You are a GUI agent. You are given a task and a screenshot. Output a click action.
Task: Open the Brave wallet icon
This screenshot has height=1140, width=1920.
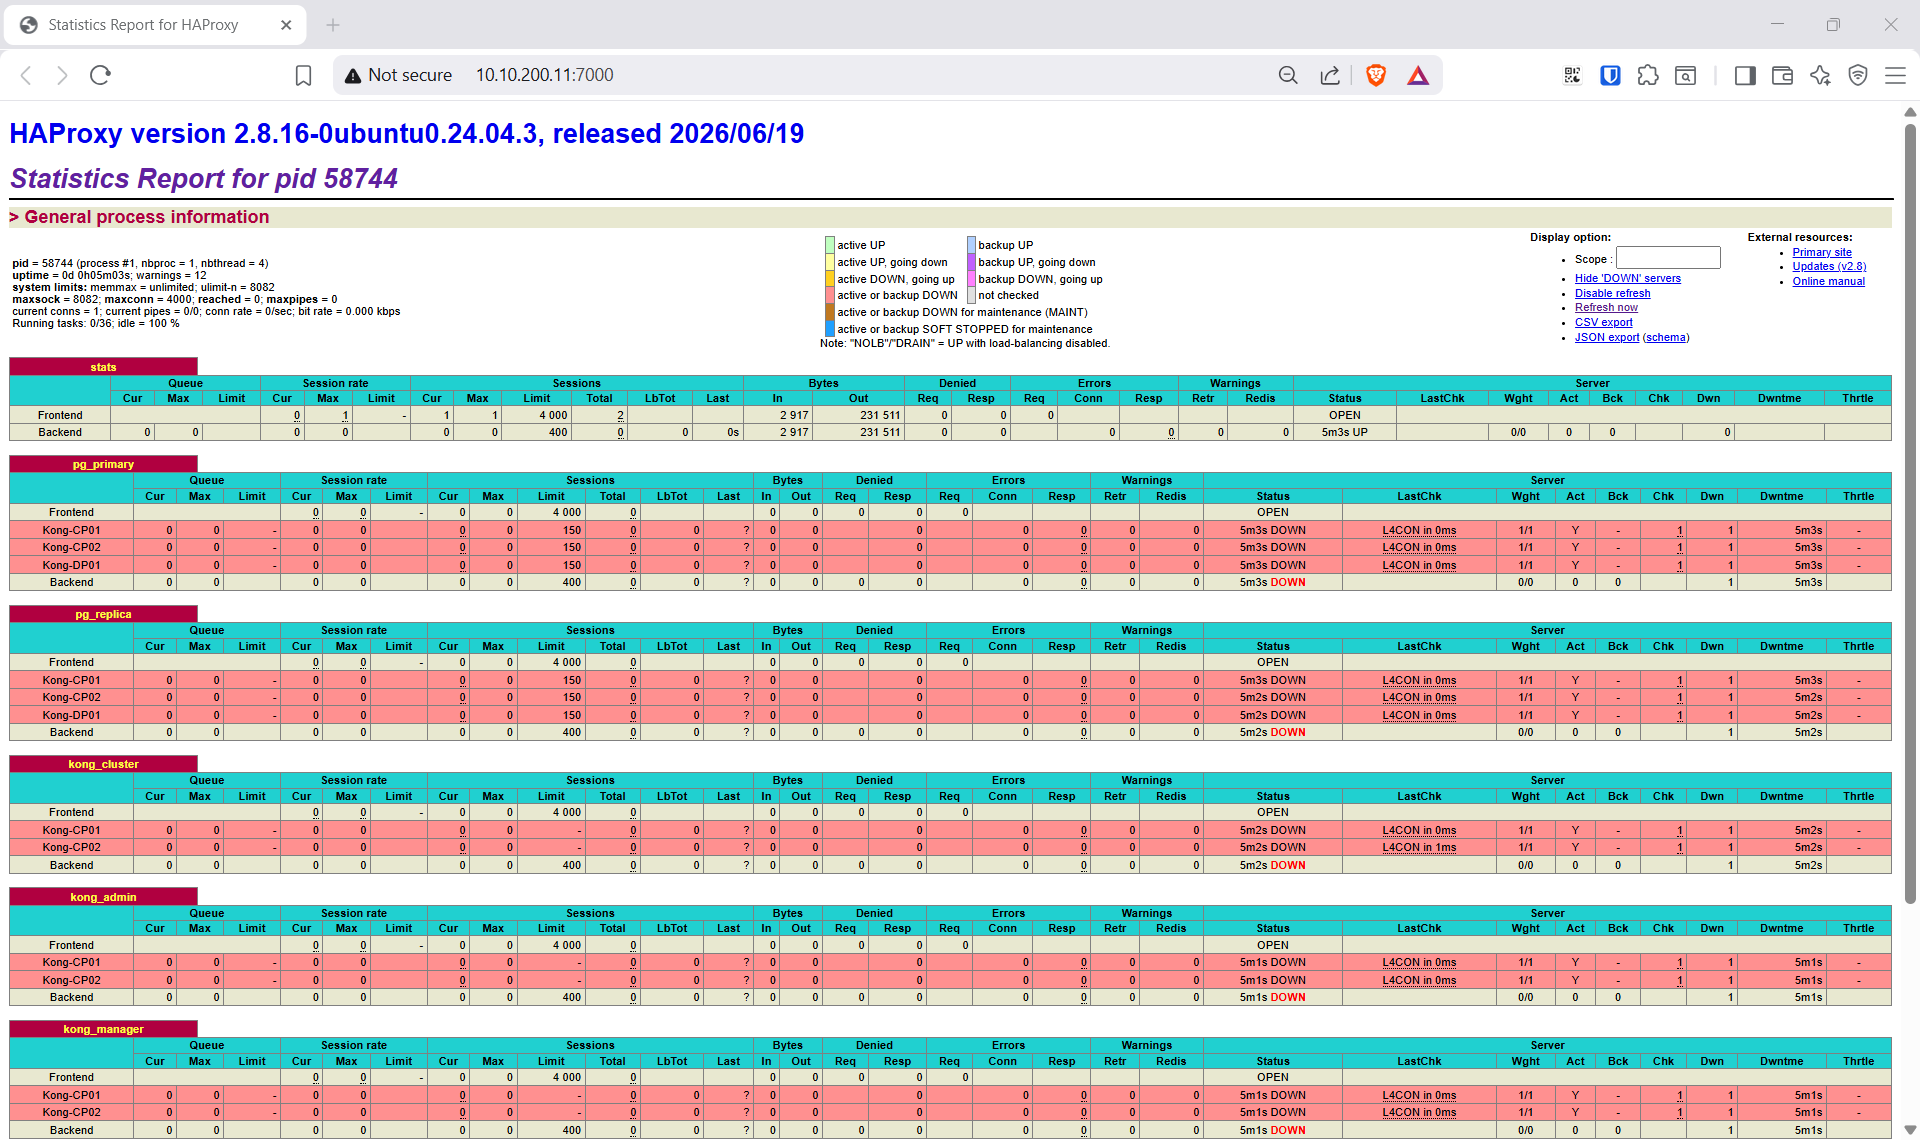pyautogui.click(x=1782, y=75)
